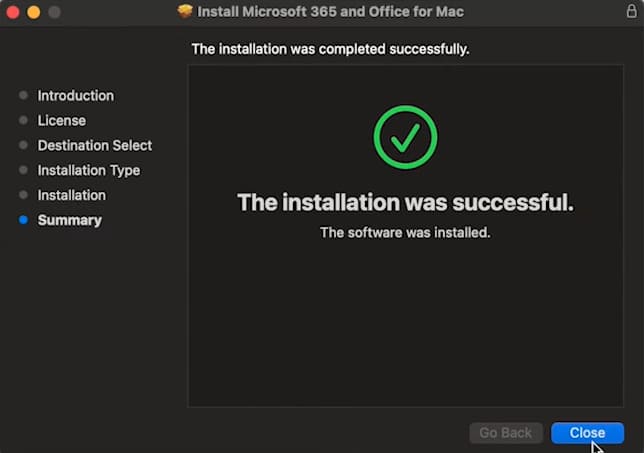Image resolution: width=644 pixels, height=453 pixels.
Task: Select the Introduction step in sidebar
Action: tap(75, 96)
